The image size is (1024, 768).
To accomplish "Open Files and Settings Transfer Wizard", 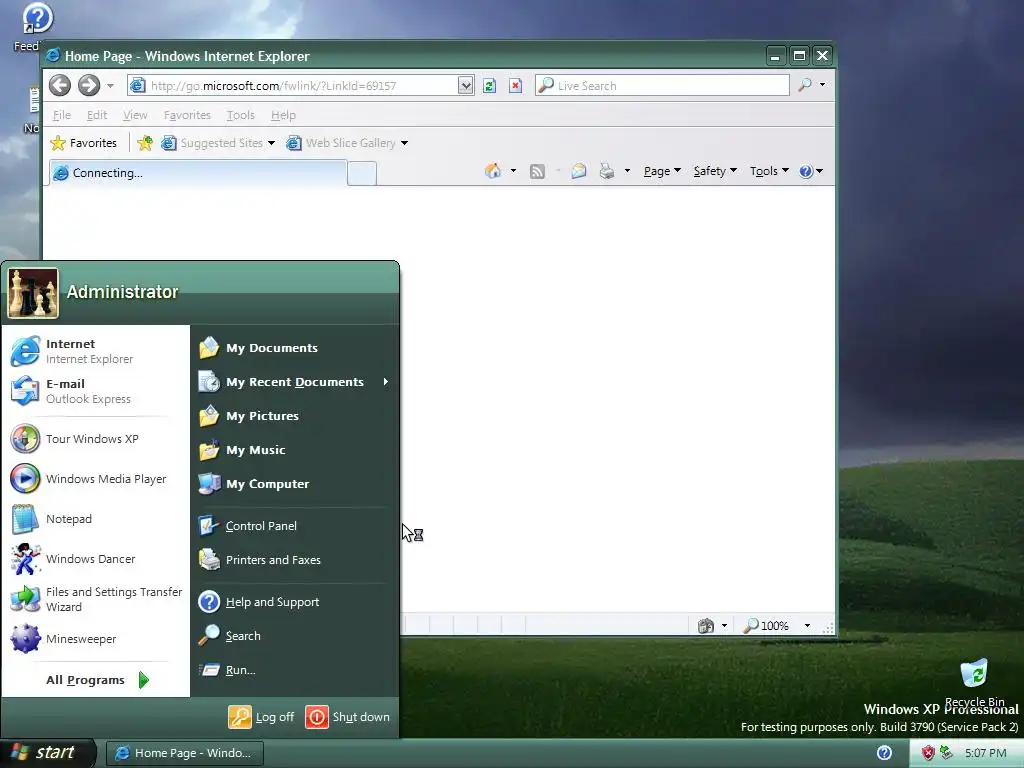I will click(96, 599).
